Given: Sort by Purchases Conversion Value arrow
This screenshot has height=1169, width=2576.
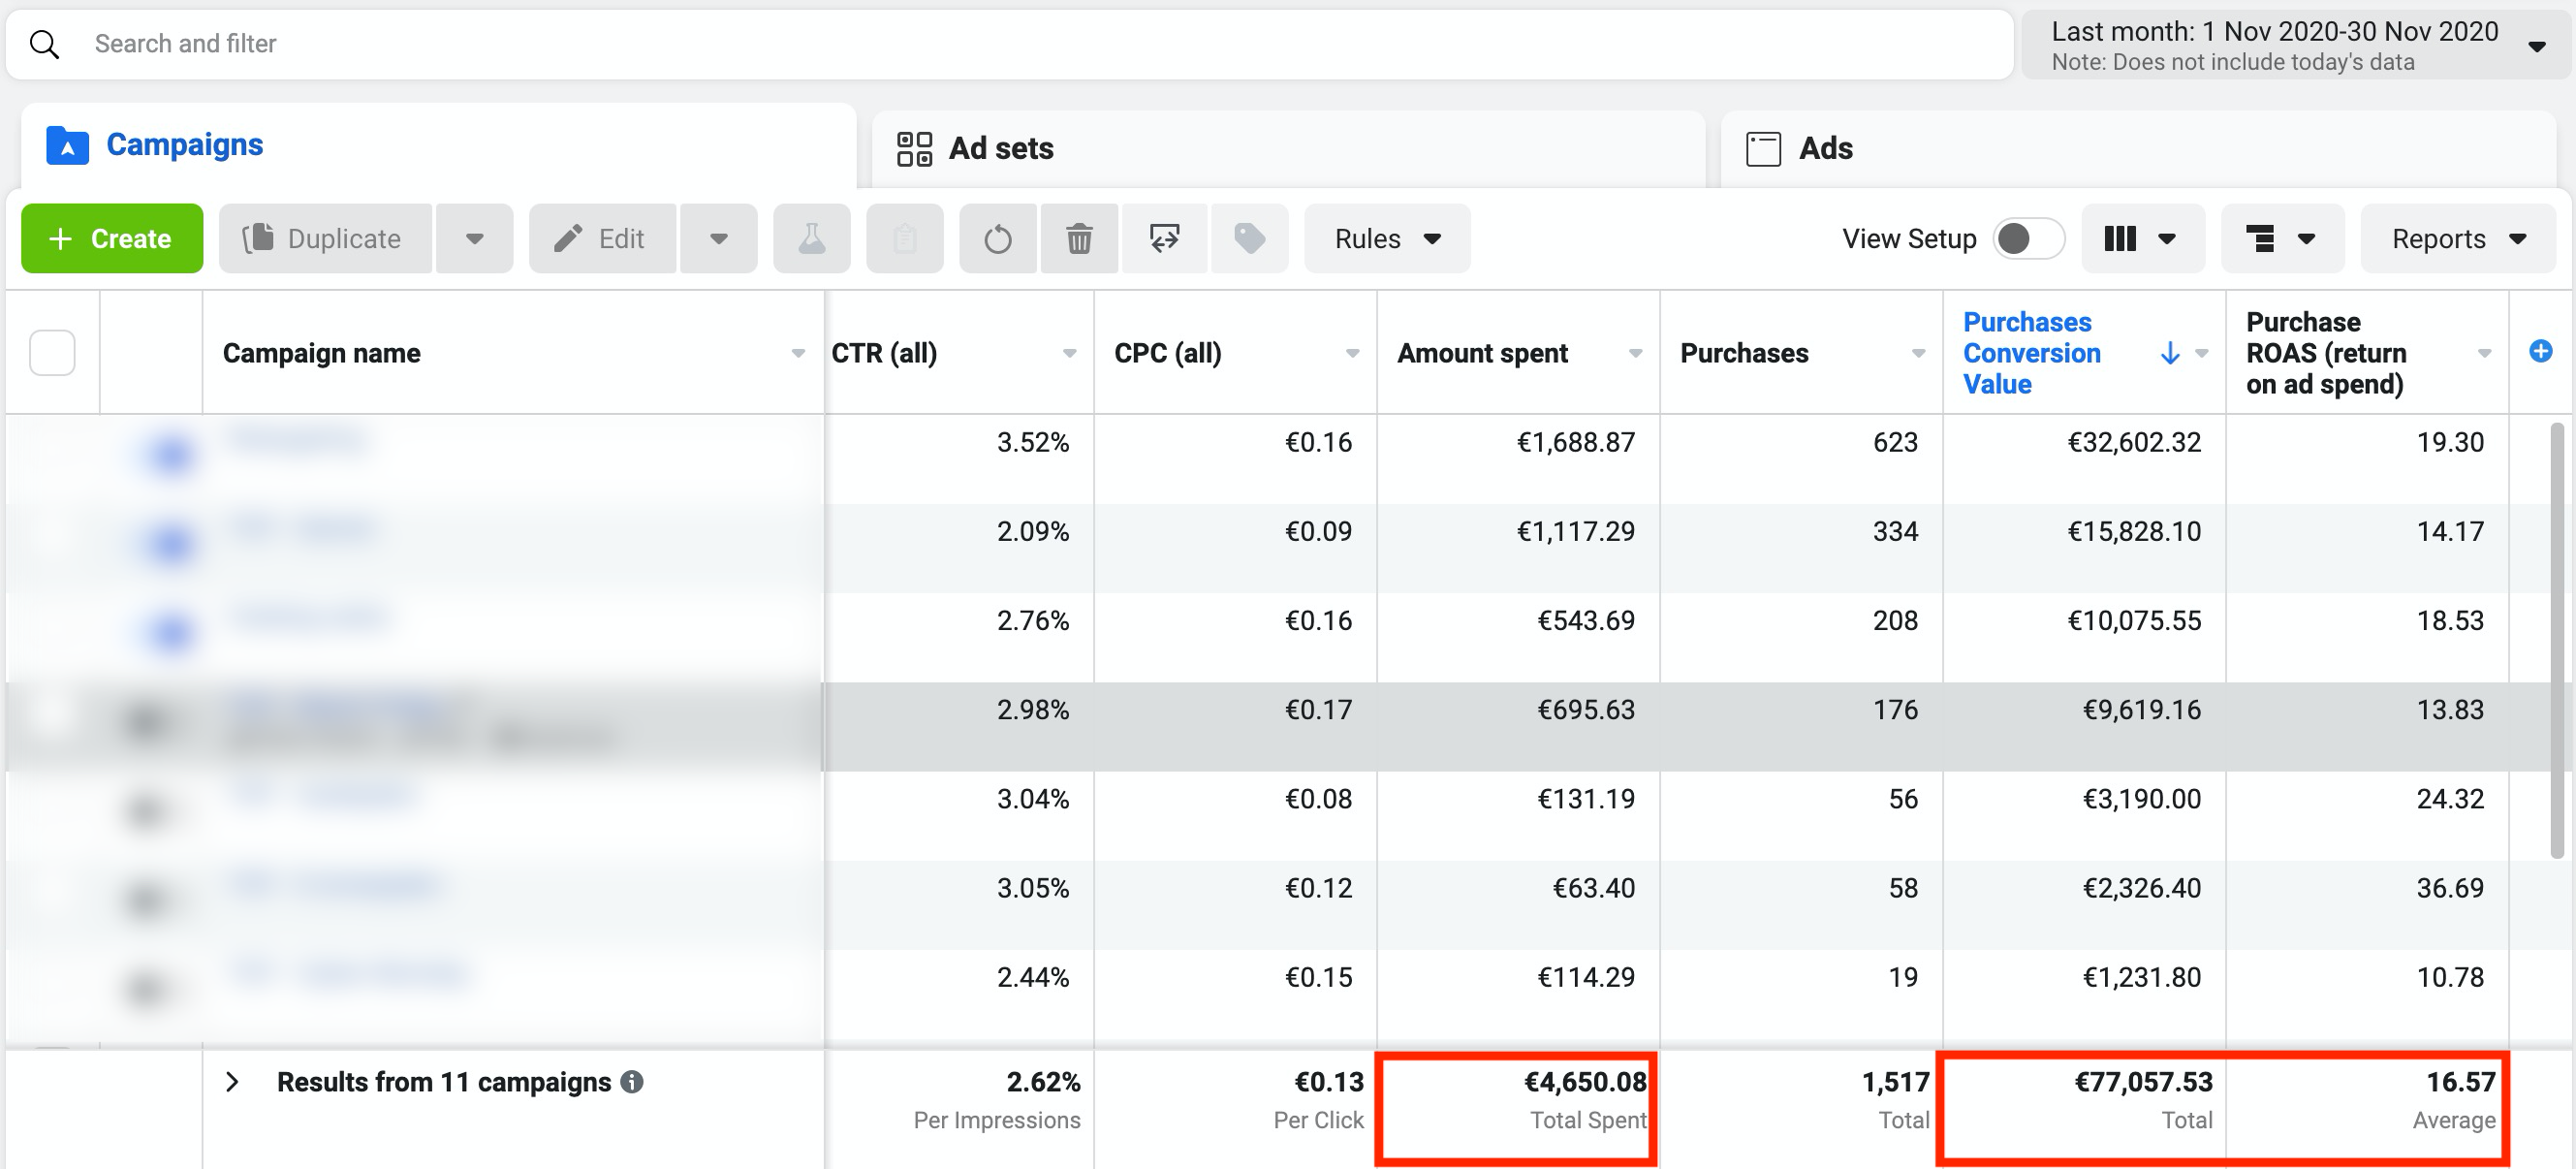Looking at the screenshot, I should (x=2169, y=353).
